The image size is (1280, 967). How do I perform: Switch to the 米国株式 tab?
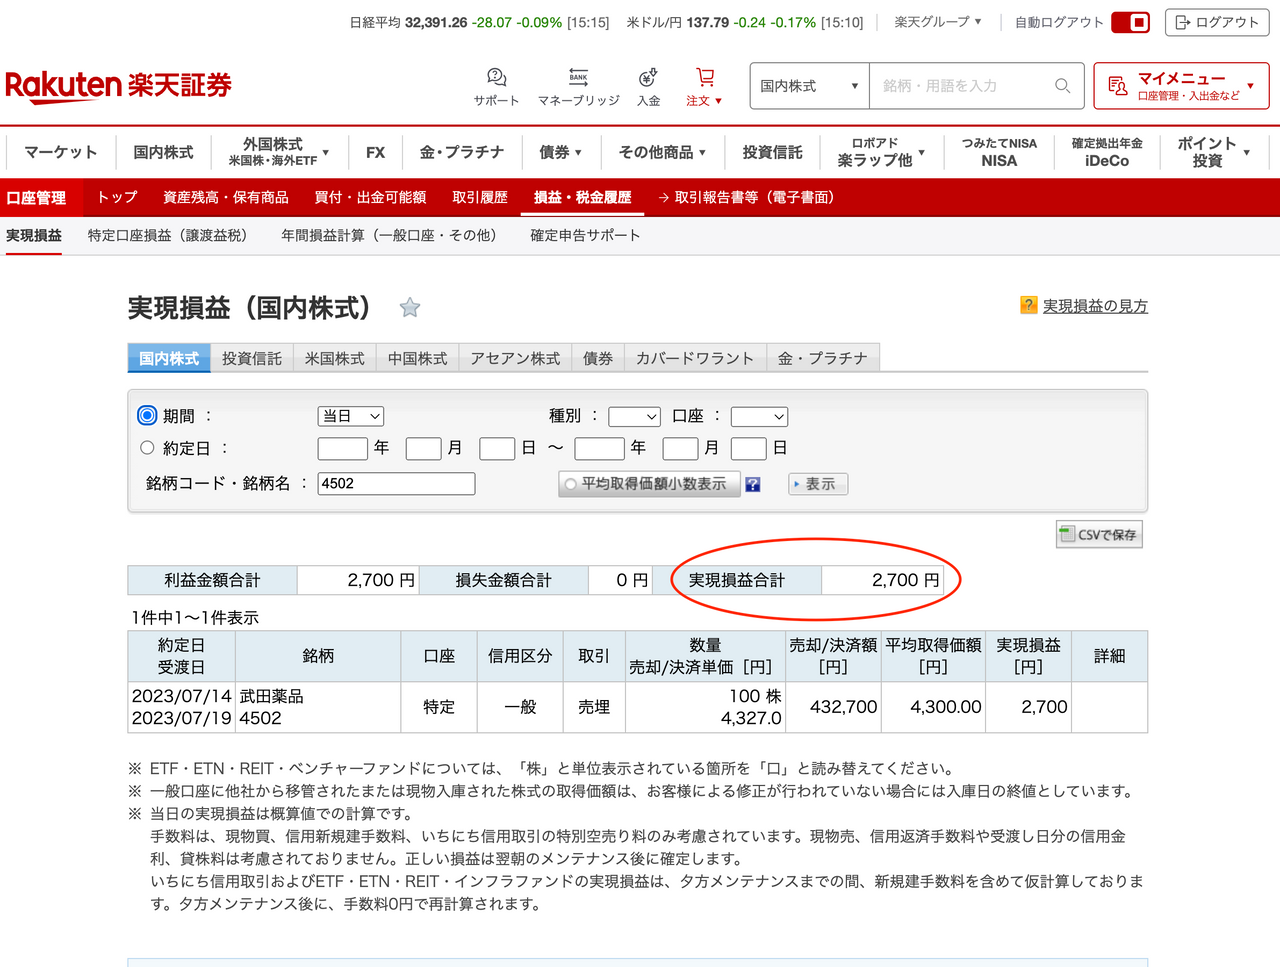click(333, 357)
